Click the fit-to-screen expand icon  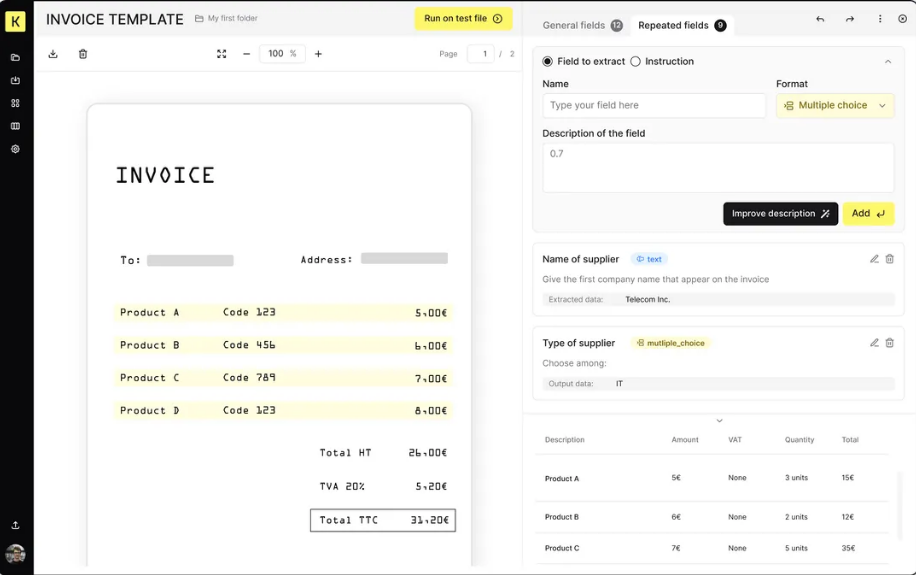[x=221, y=54]
